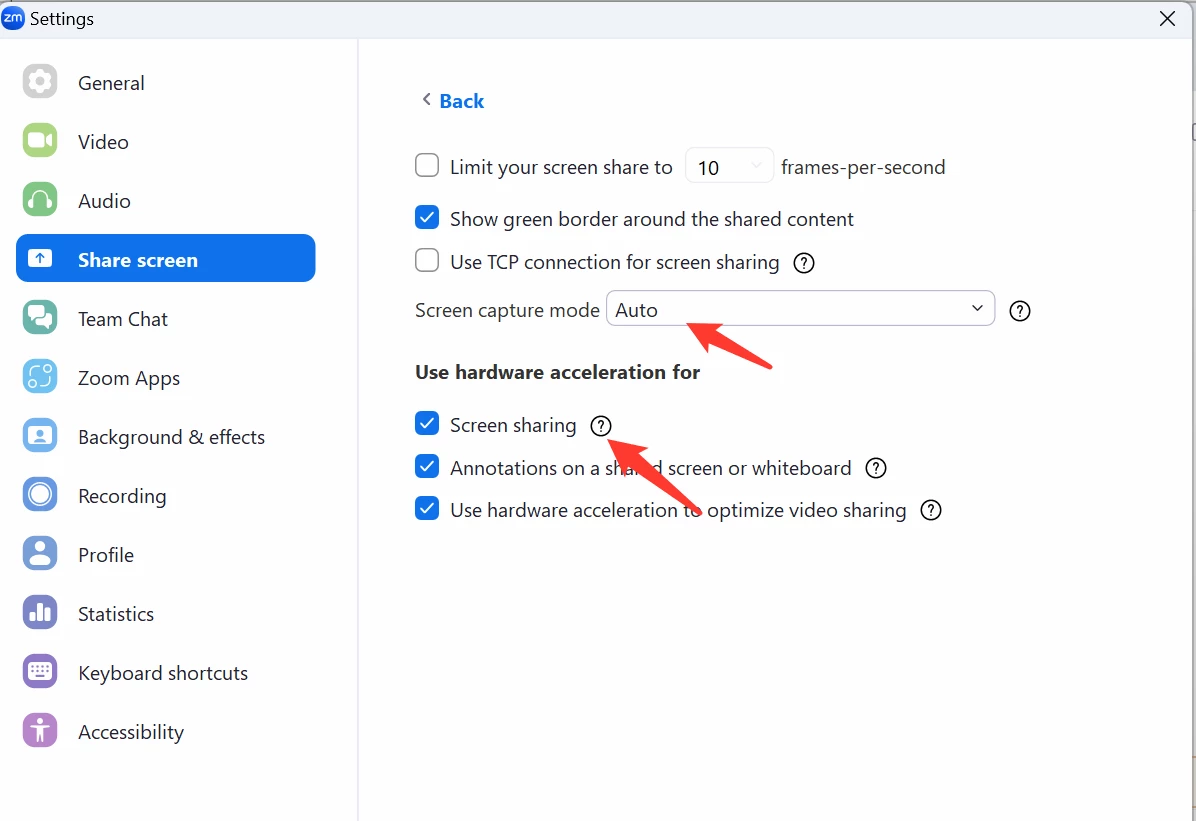Enable Use TCP connection for screen sharing
The image size is (1196, 821).
coord(427,260)
